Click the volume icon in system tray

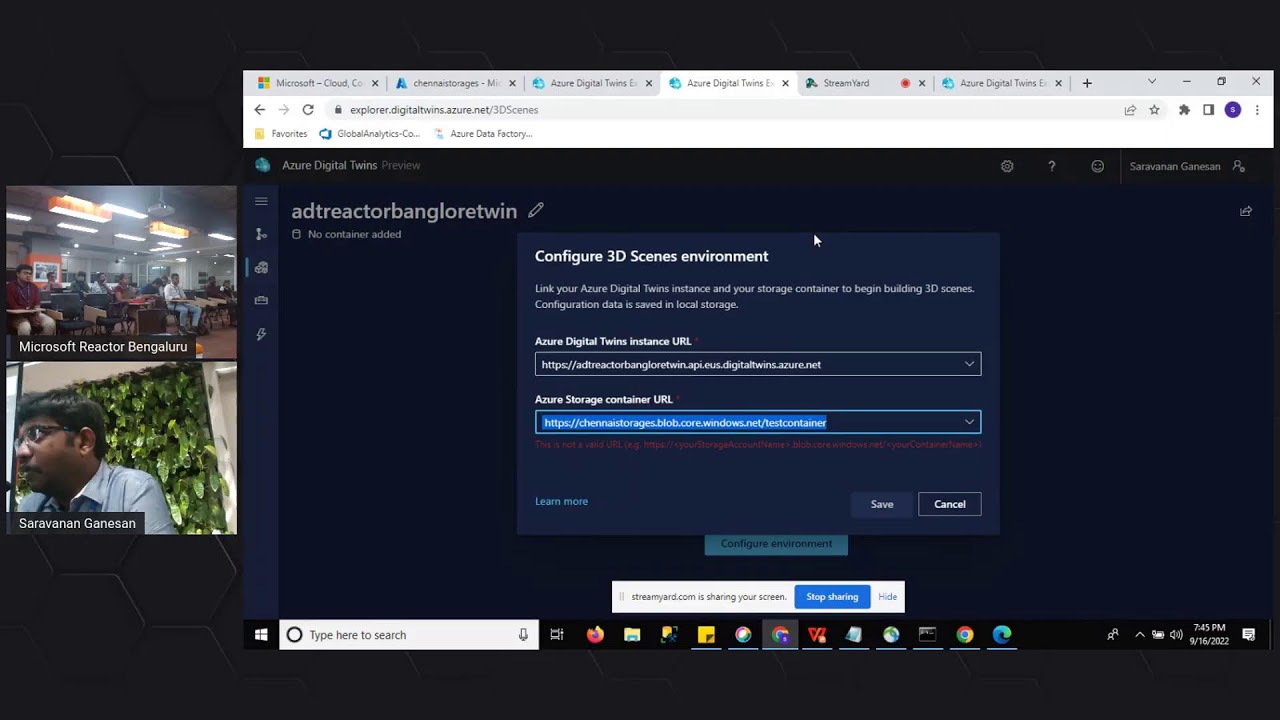pos(1176,635)
